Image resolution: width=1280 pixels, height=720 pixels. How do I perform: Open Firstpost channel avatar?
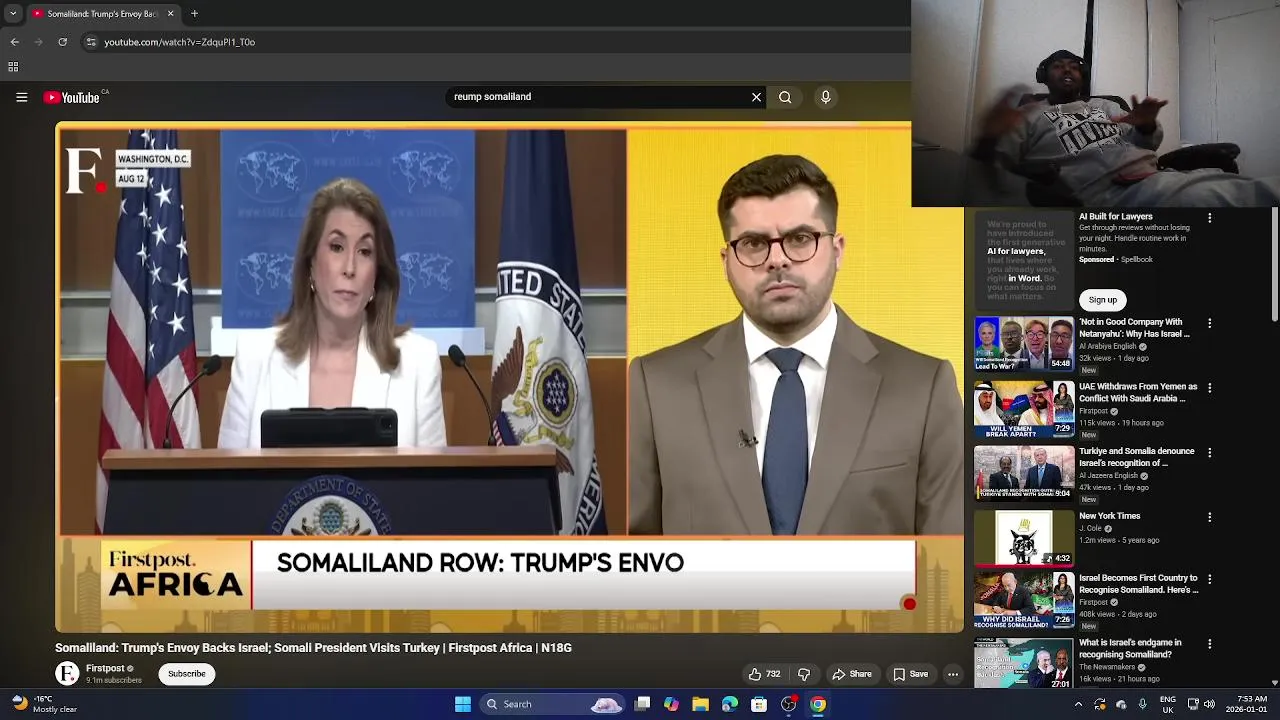coord(67,674)
